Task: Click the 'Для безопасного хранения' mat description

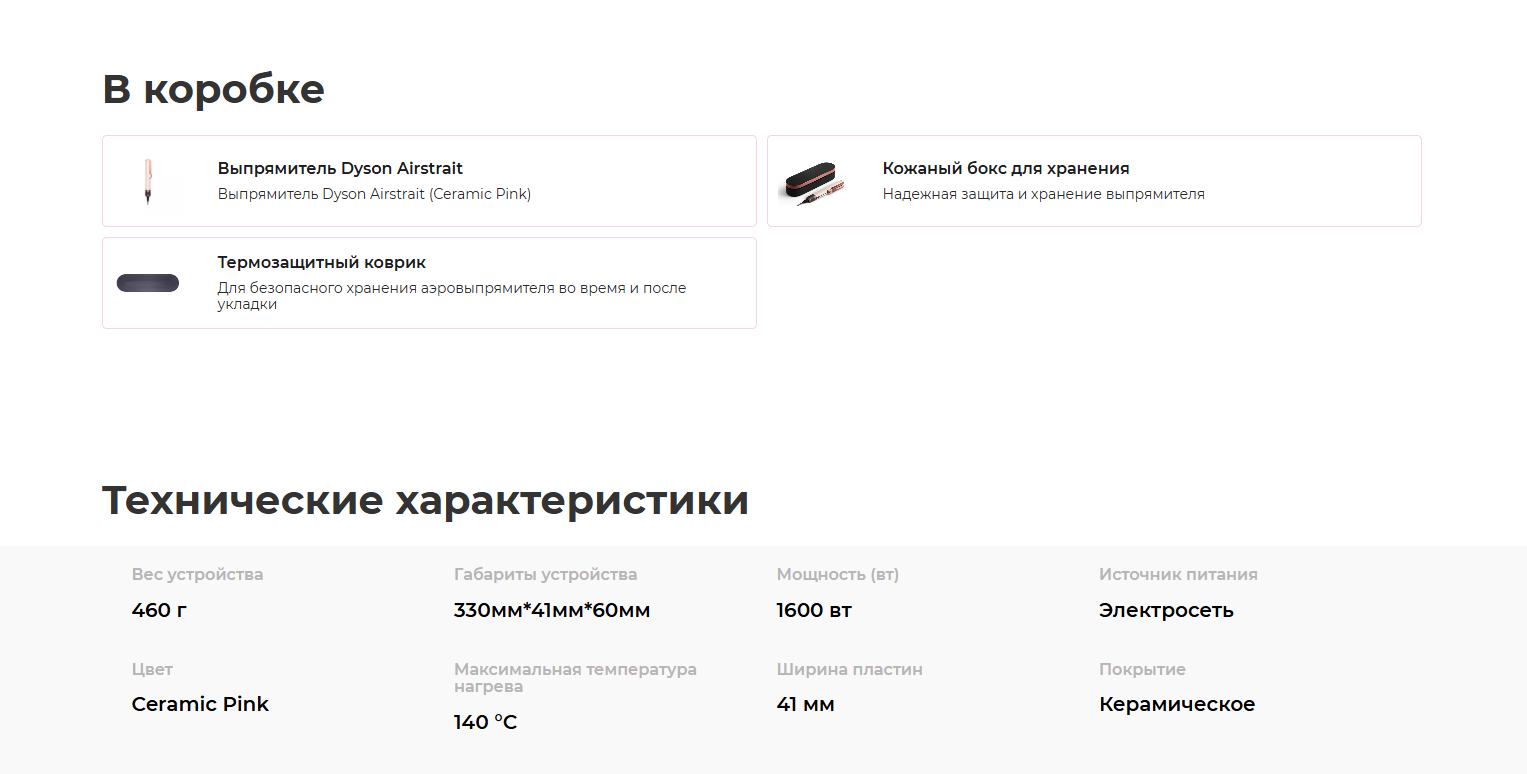Action: click(x=451, y=295)
